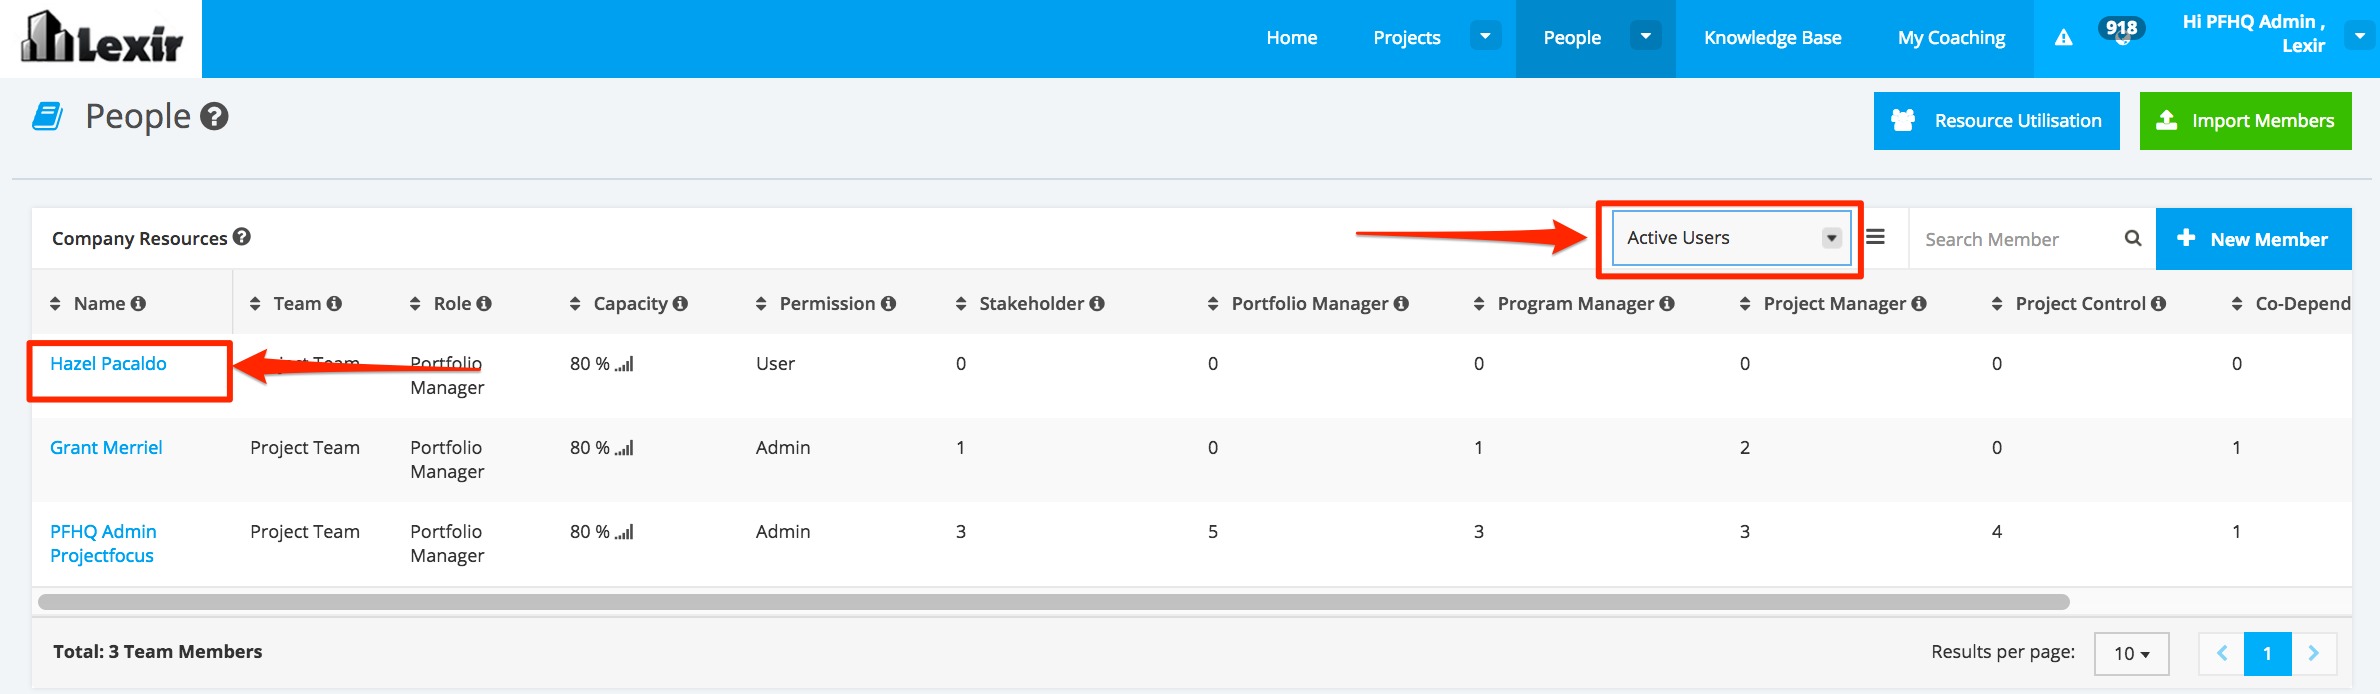Click the Company Resources help icon
This screenshot has width=2380, height=694.
coord(242,237)
